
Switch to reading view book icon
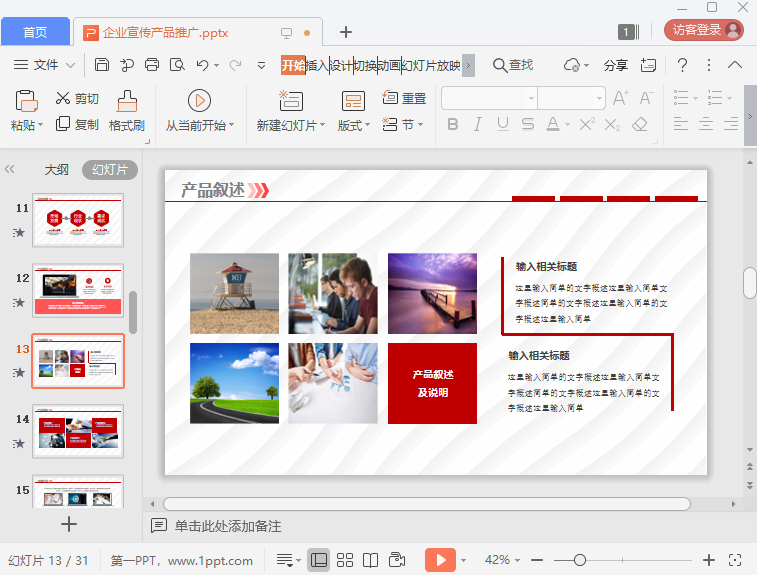(370, 560)
